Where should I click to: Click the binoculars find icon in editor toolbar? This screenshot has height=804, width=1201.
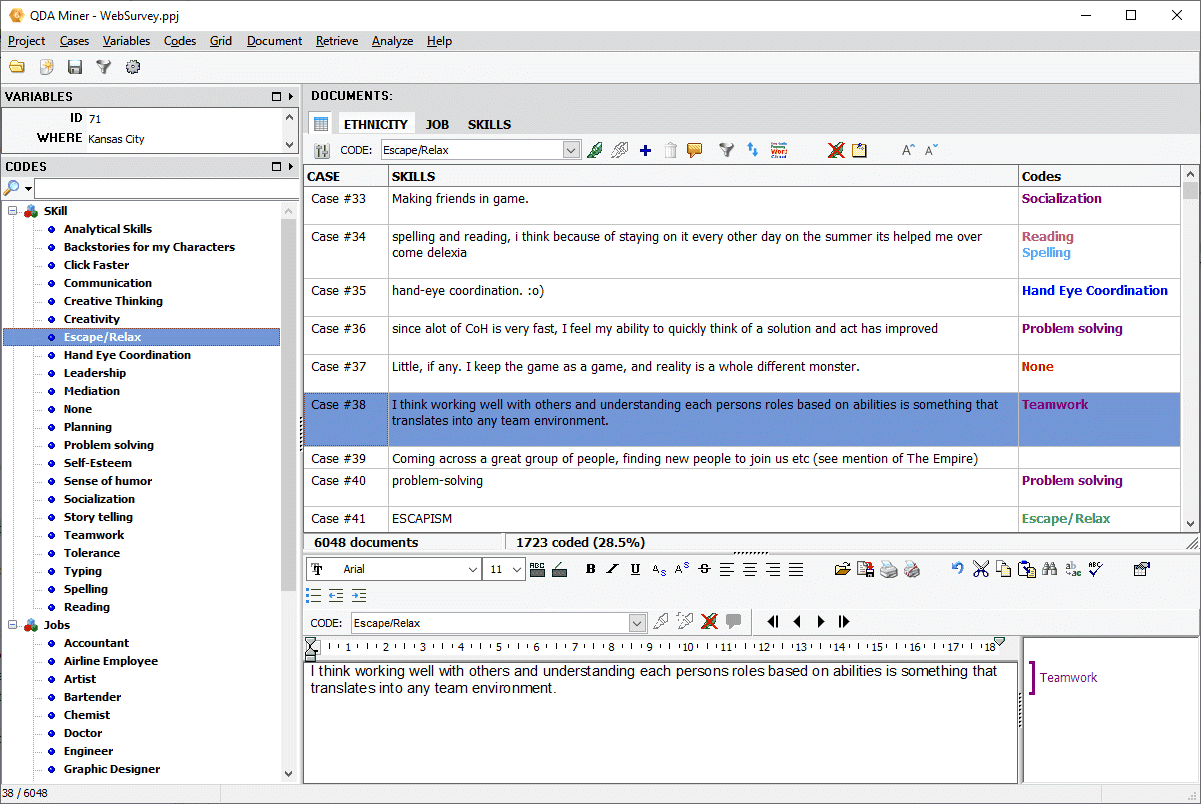click(1049, 569)
